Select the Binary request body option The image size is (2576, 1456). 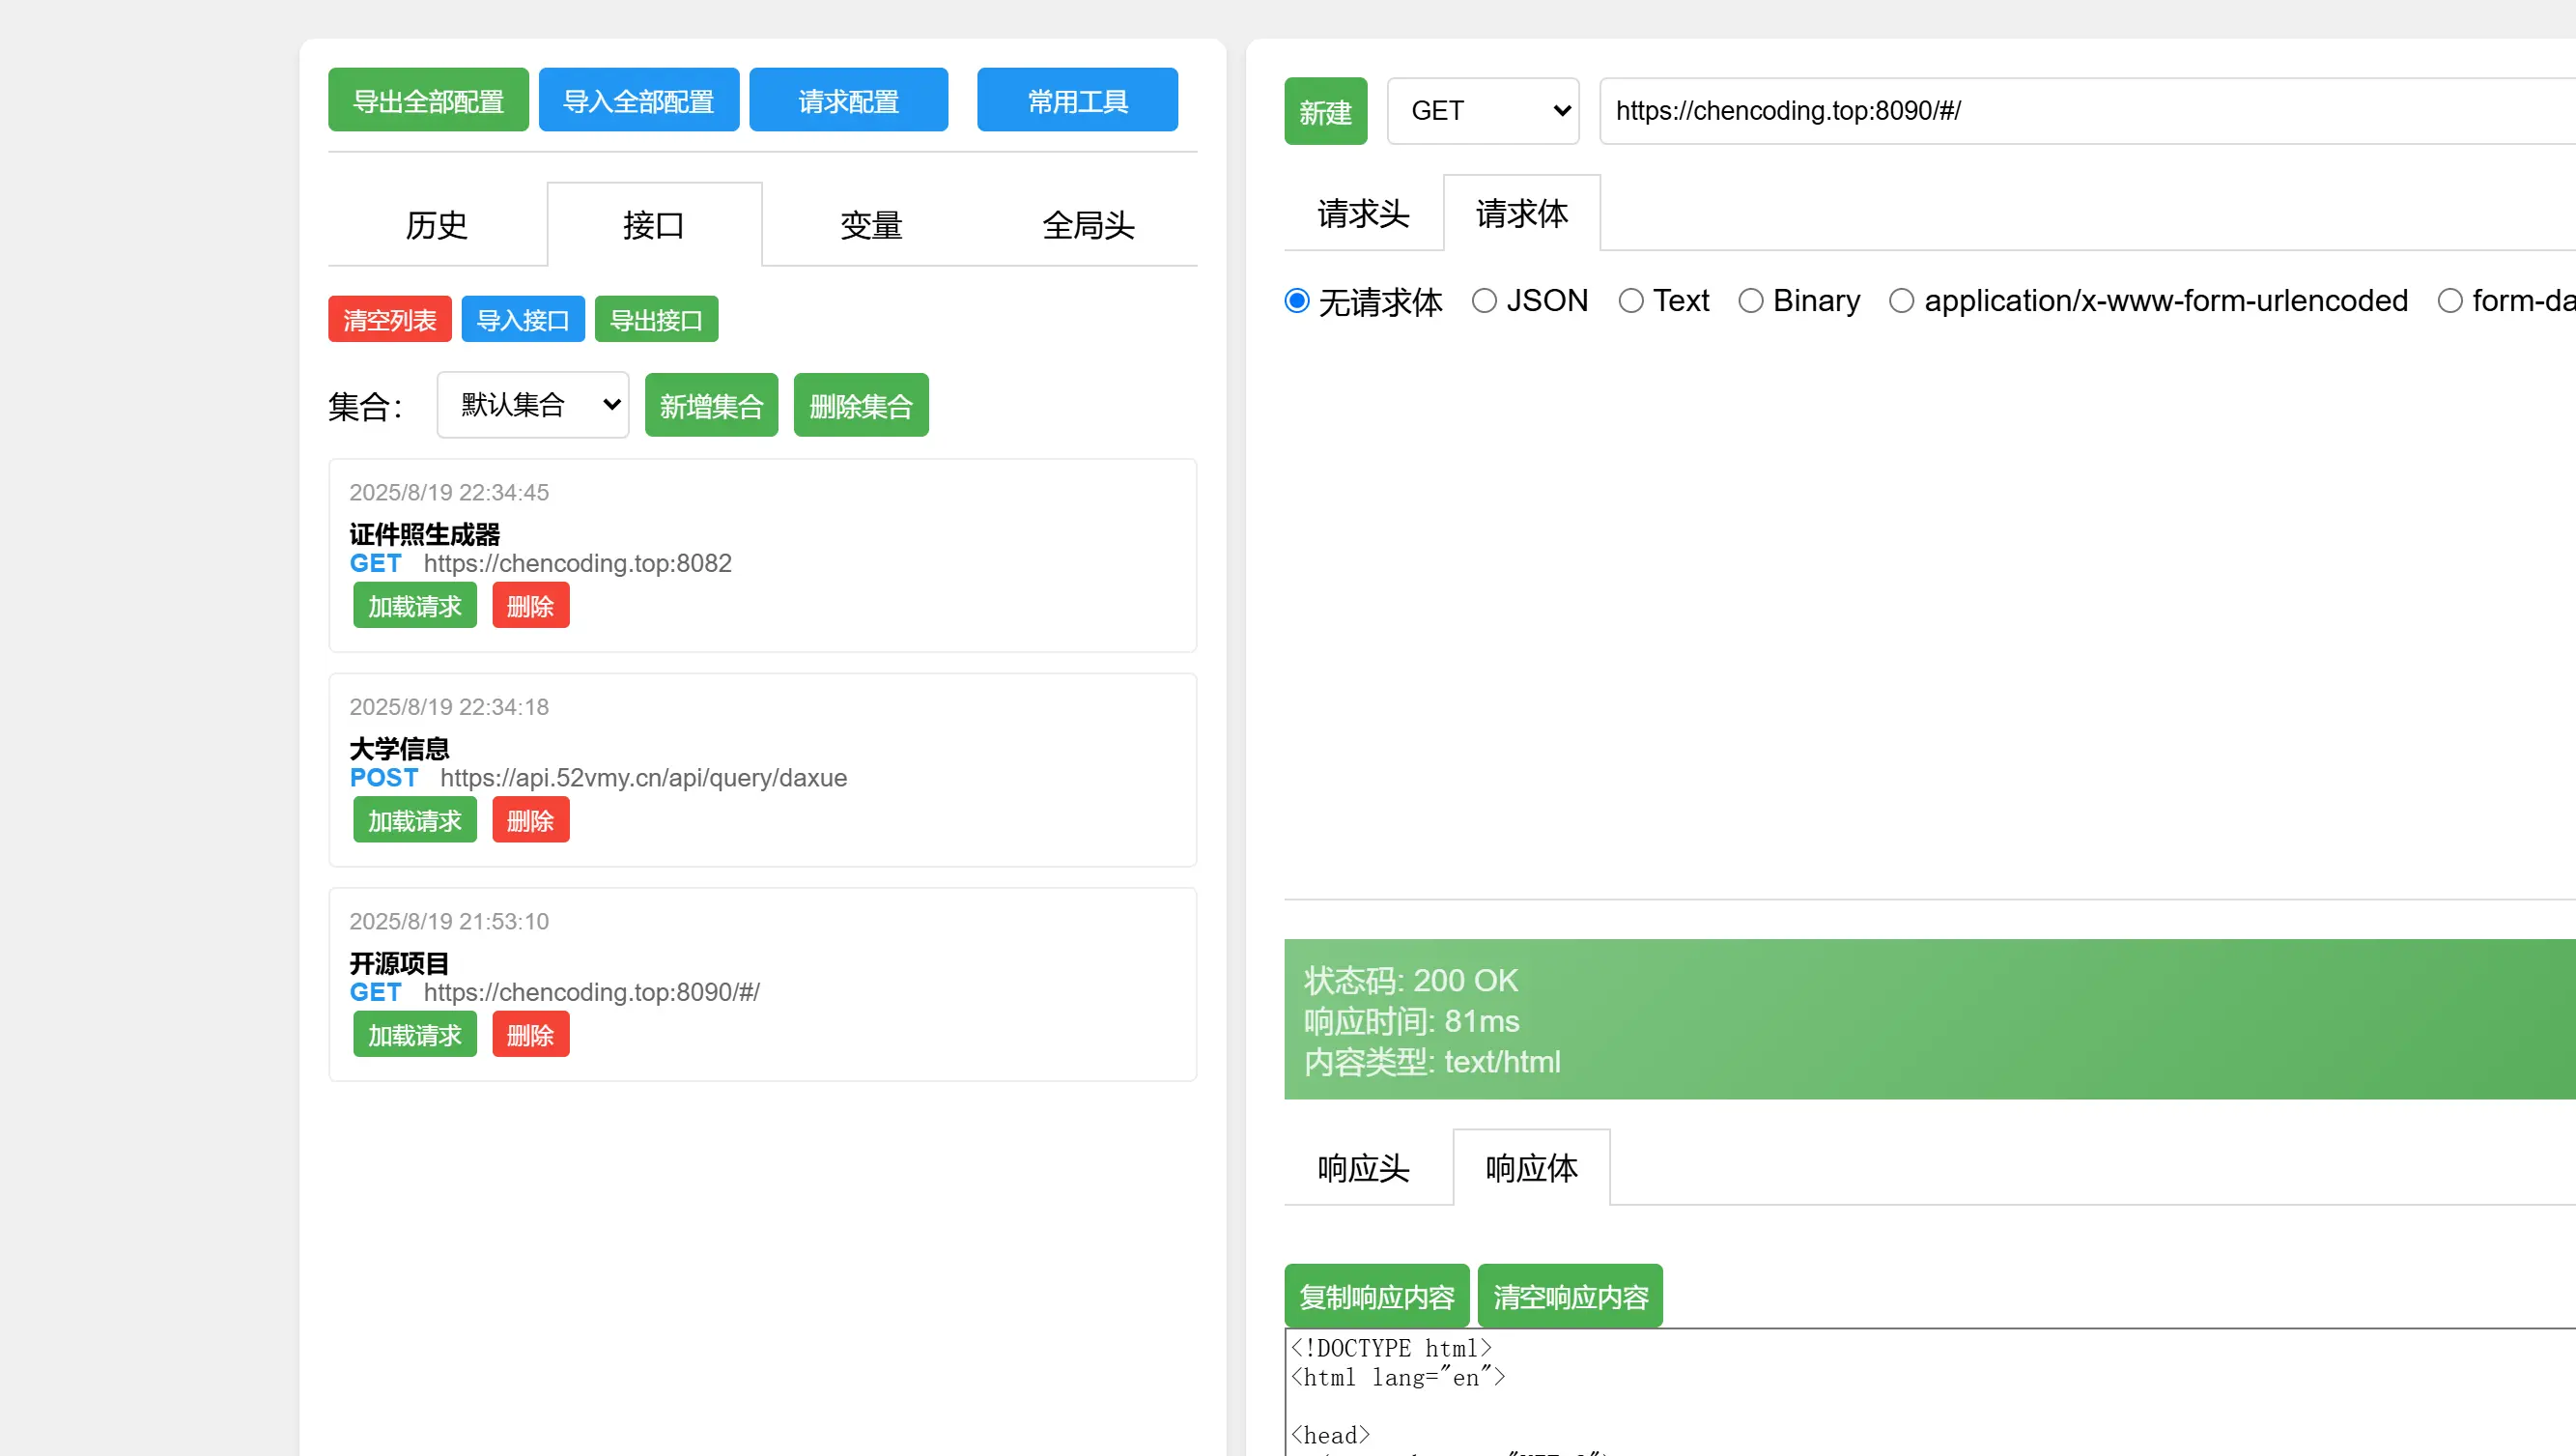[1752, 300]
